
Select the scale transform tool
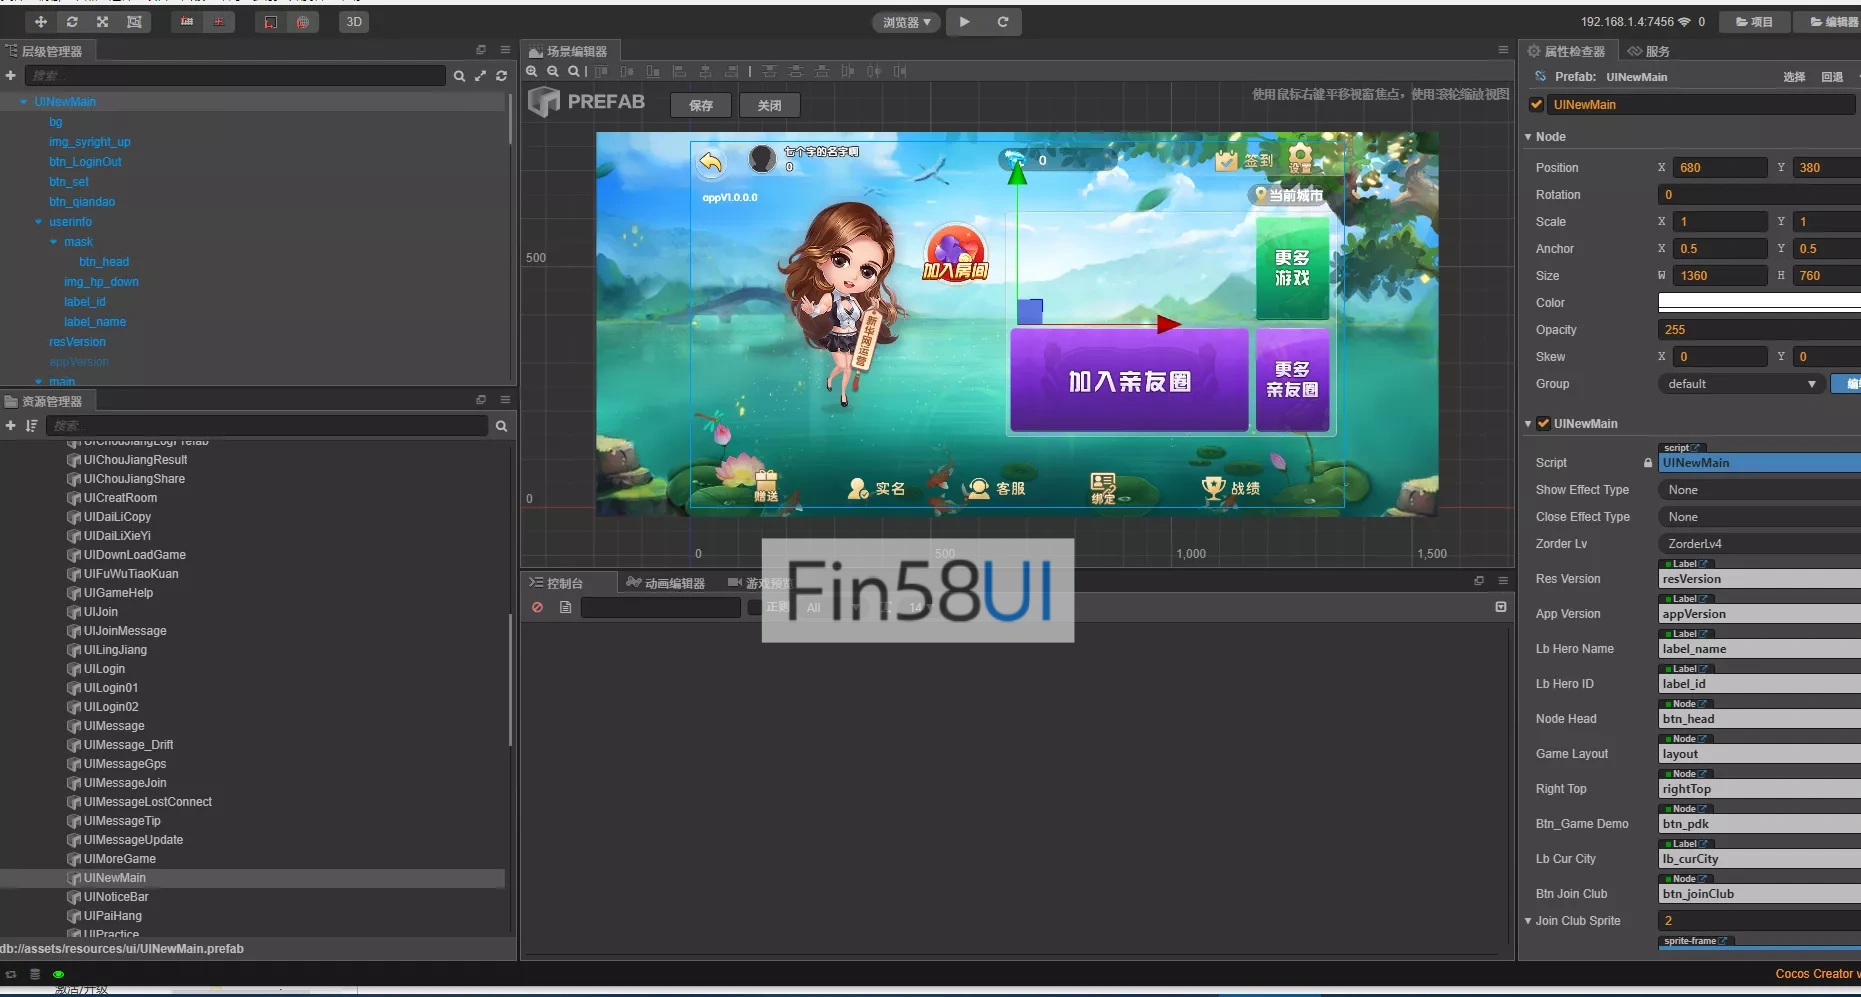[x=102, y=21]
